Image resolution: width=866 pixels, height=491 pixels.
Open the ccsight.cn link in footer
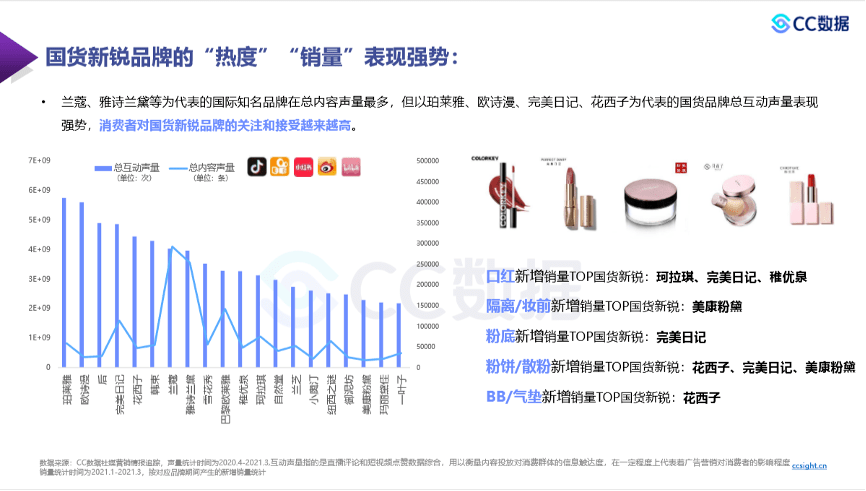(x=809, y=466)
